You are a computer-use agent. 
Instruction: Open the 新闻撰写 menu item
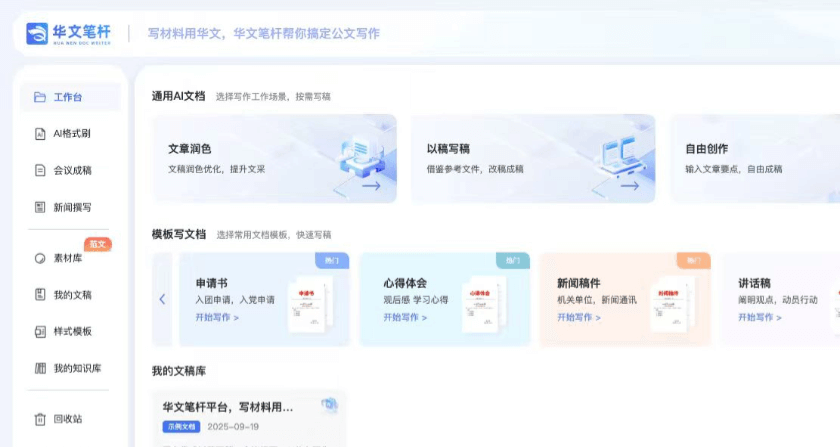point(70,207)
